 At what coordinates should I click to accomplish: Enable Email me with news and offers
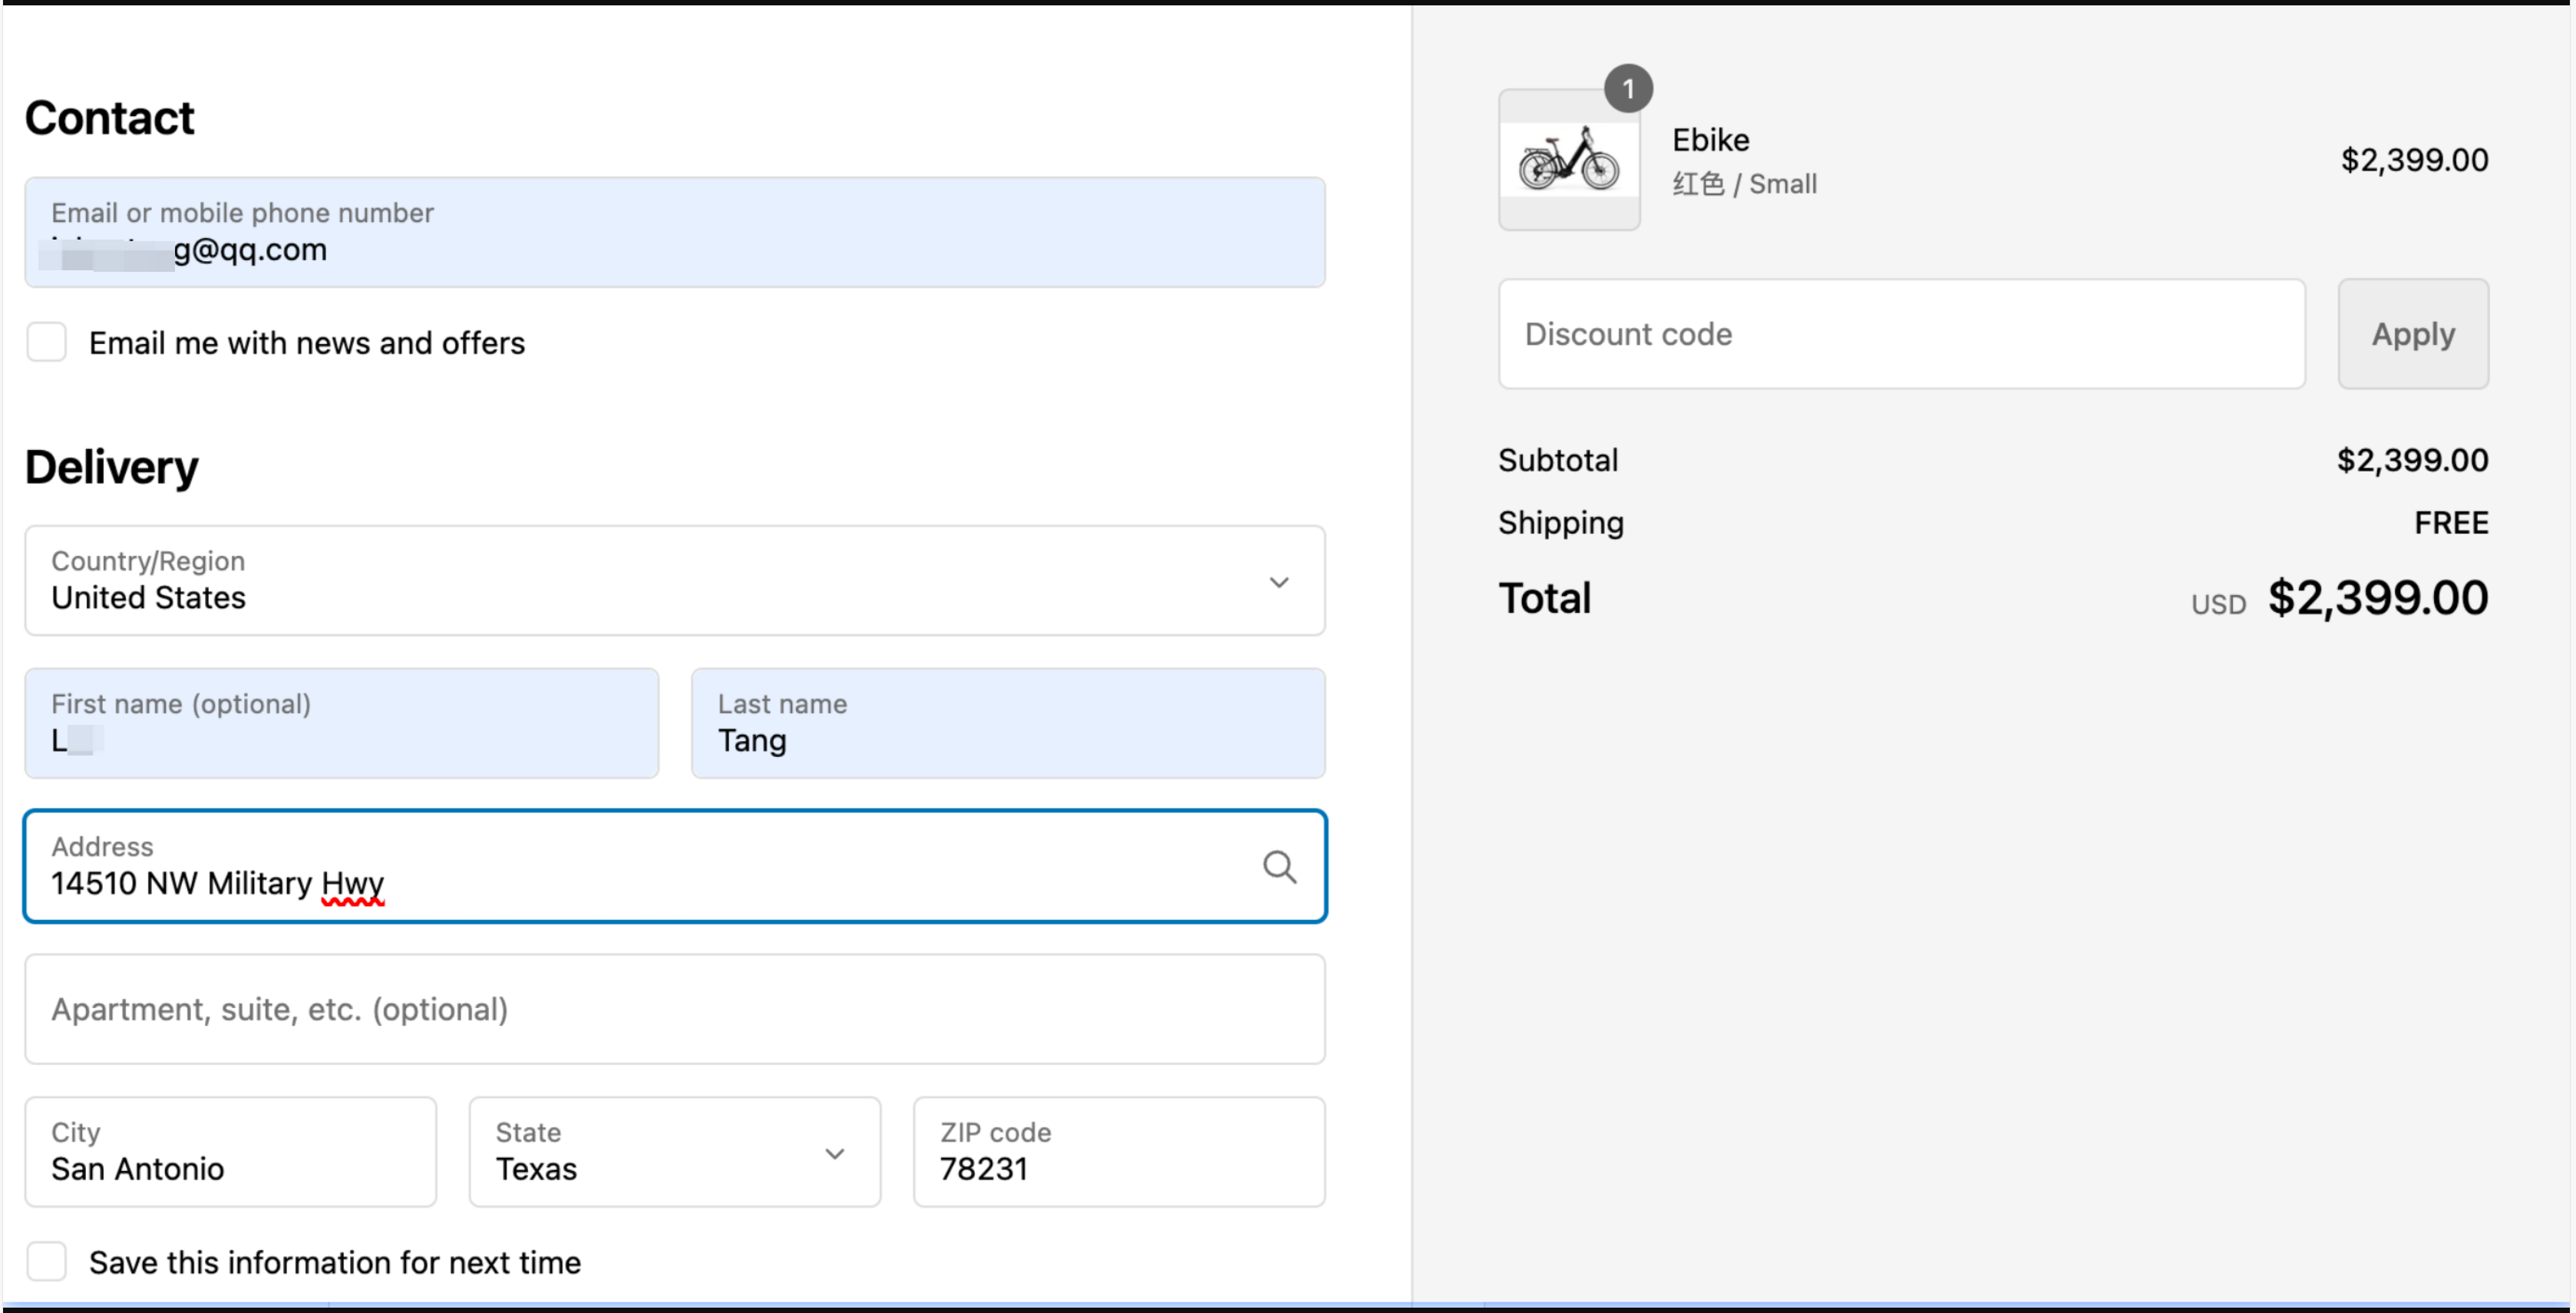click(x=47, y=343)
